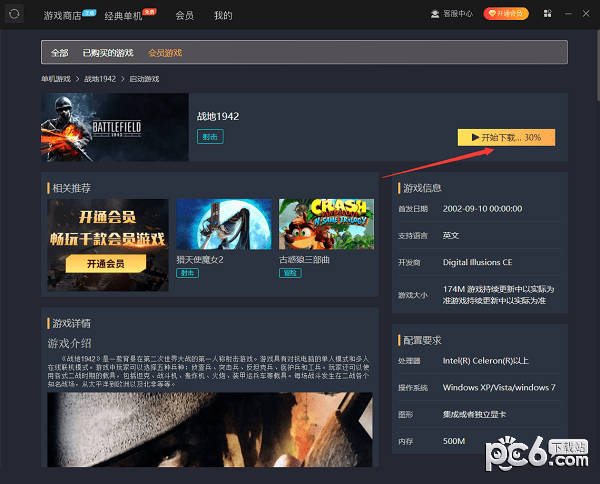The width and height of the screenshot is (600, 484).
Task: Click the 集成或者独立显卡 graphics value
Action: (474, 414)
